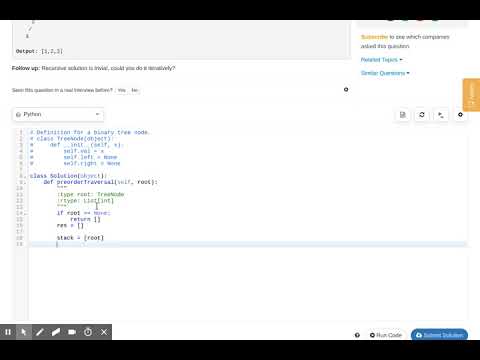Image resolution: width=480 pixels, height=360 pixels.
Task: Click the save code icon above editor
Action: point(403,115)
